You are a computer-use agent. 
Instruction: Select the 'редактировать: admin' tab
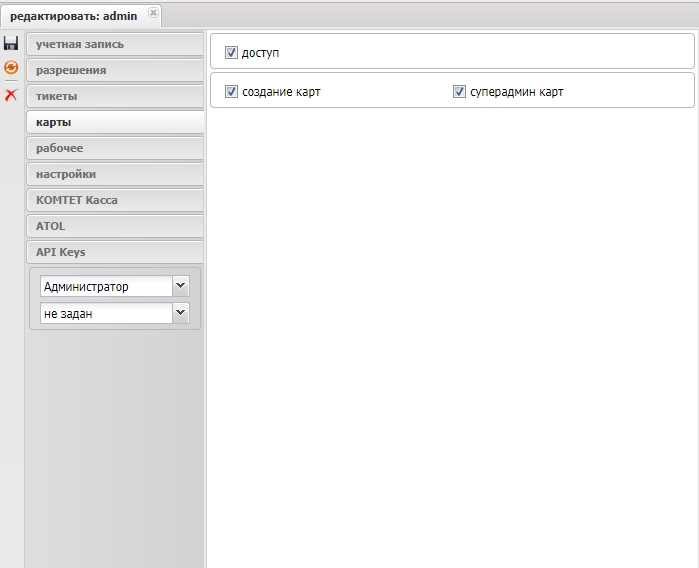click(73, 16)
